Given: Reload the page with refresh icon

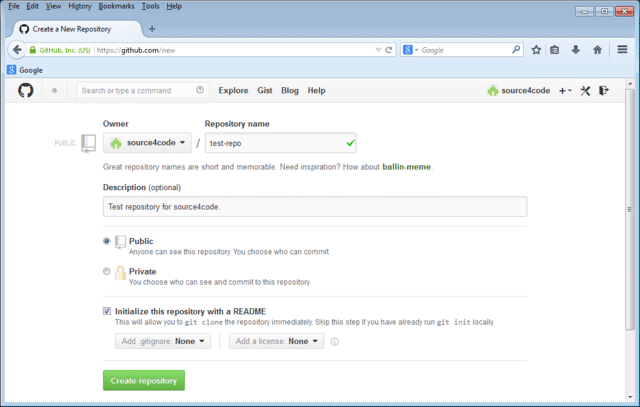Looking at the screenshot, I should click(x=389, y=50).
